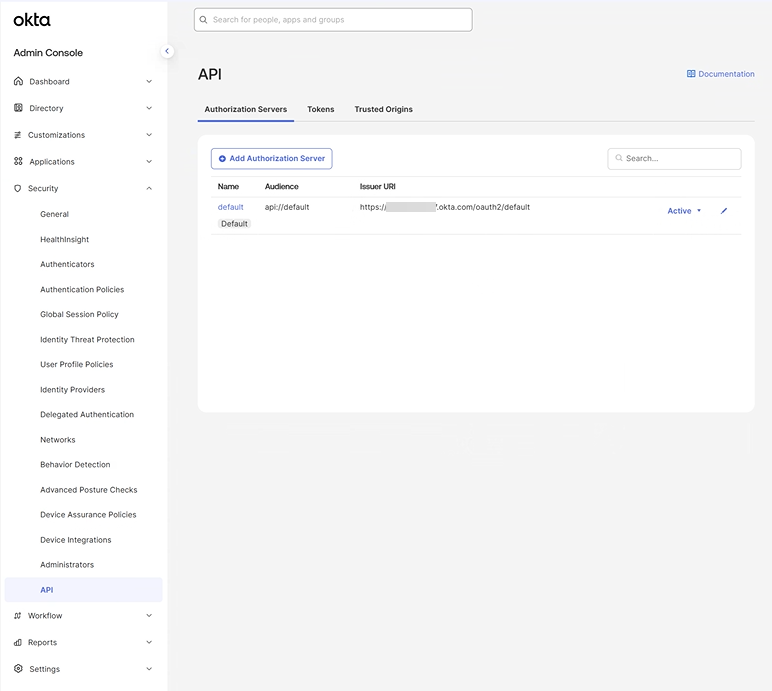Click the Settings gear icon

pos(18,669)
